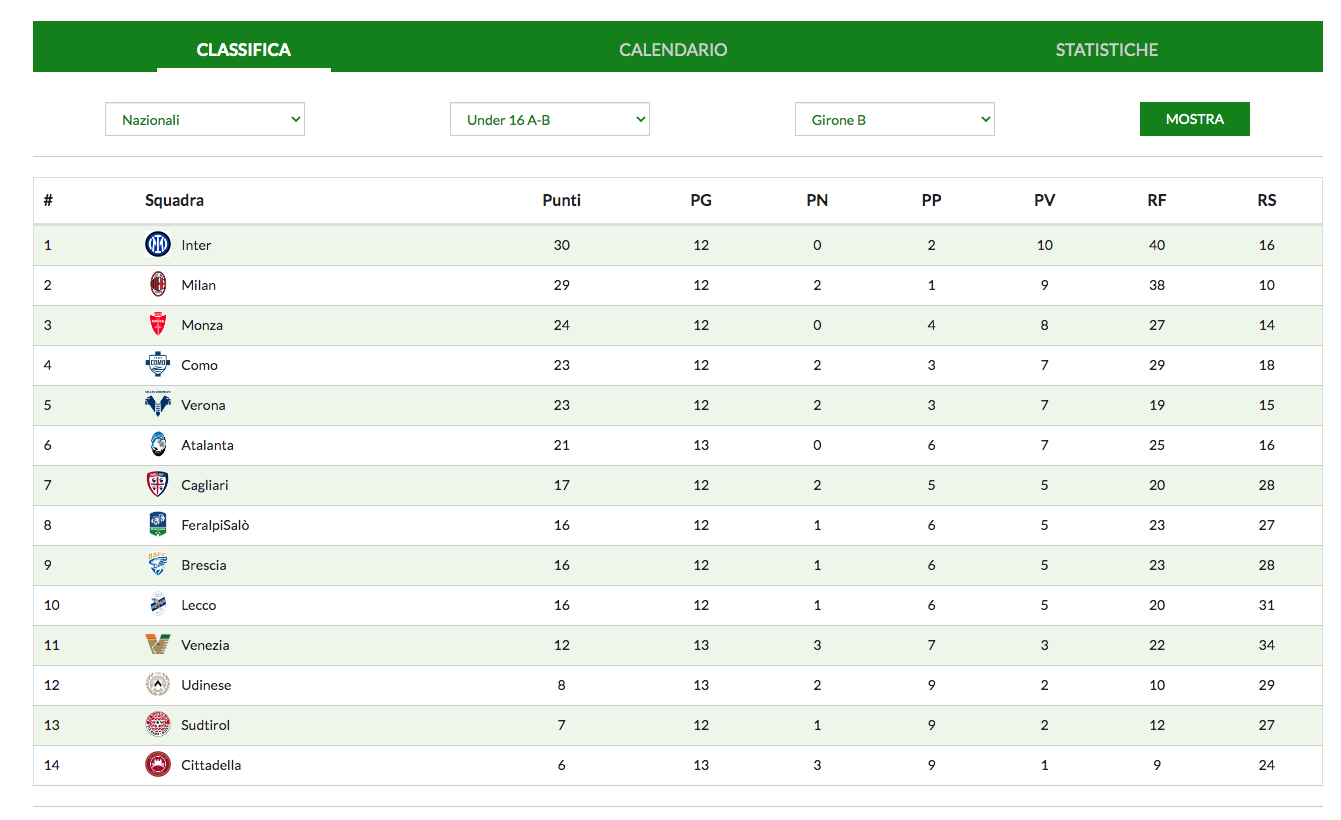Click the PP column header

click(931, 200)
